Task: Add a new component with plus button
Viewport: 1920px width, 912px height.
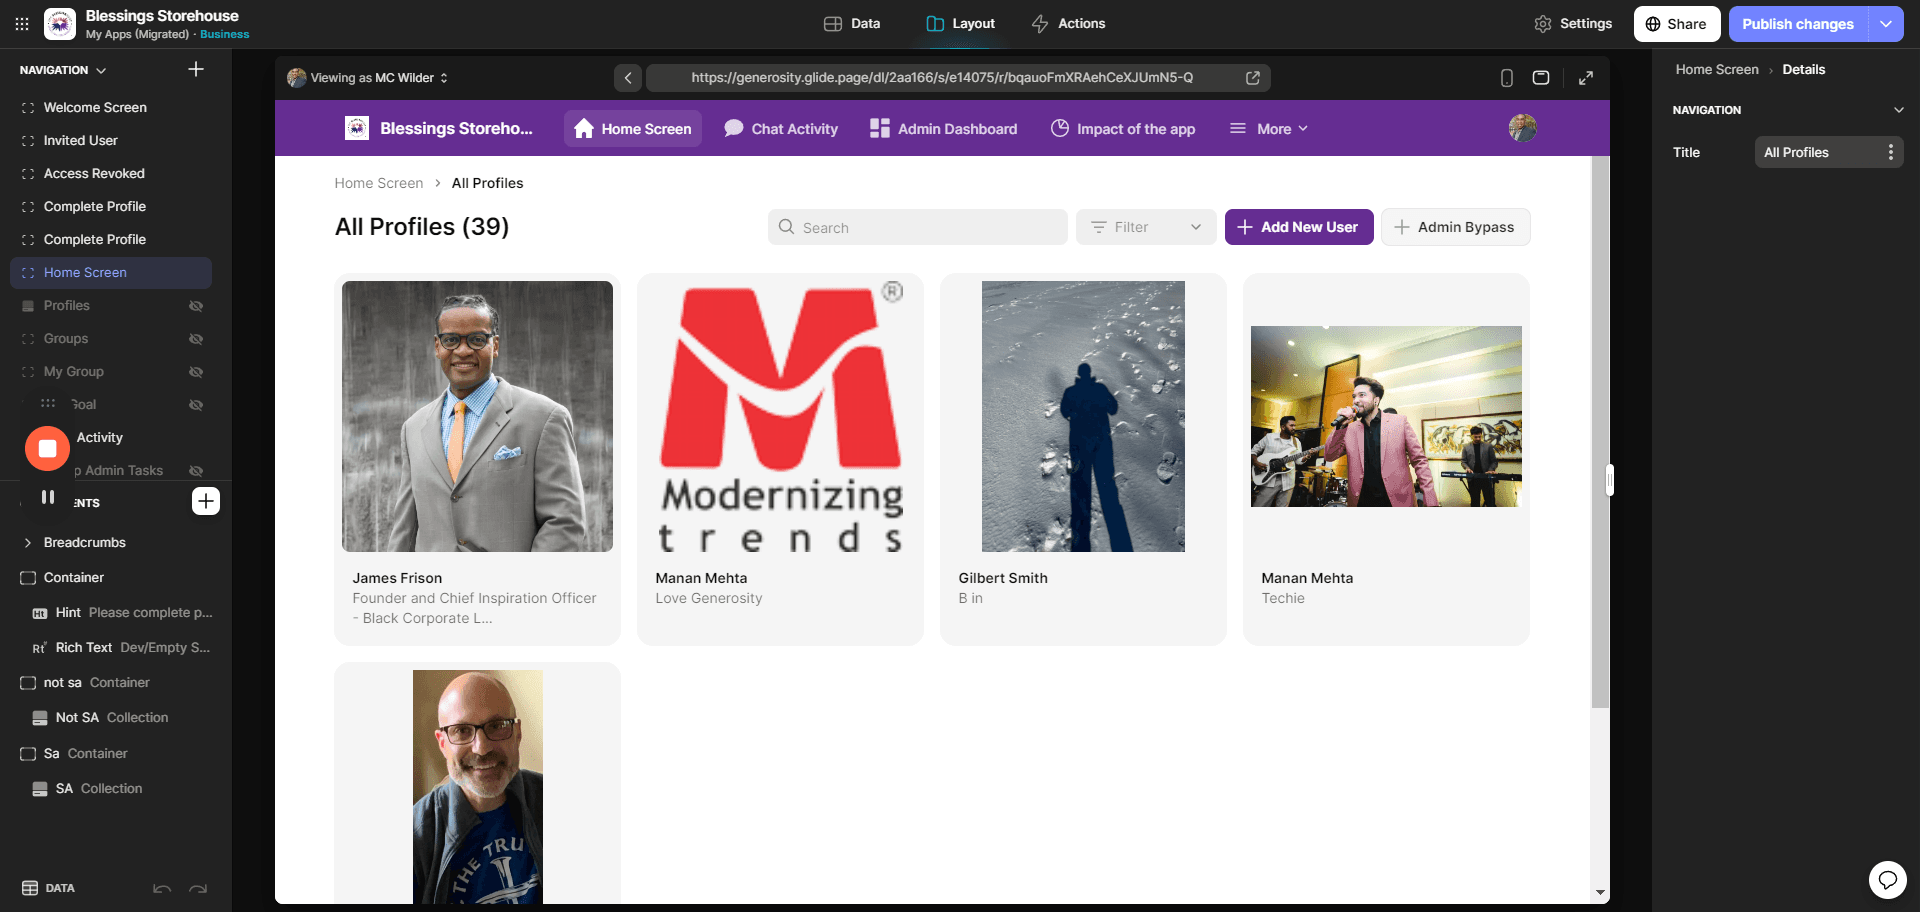Action: coord(206,501)
